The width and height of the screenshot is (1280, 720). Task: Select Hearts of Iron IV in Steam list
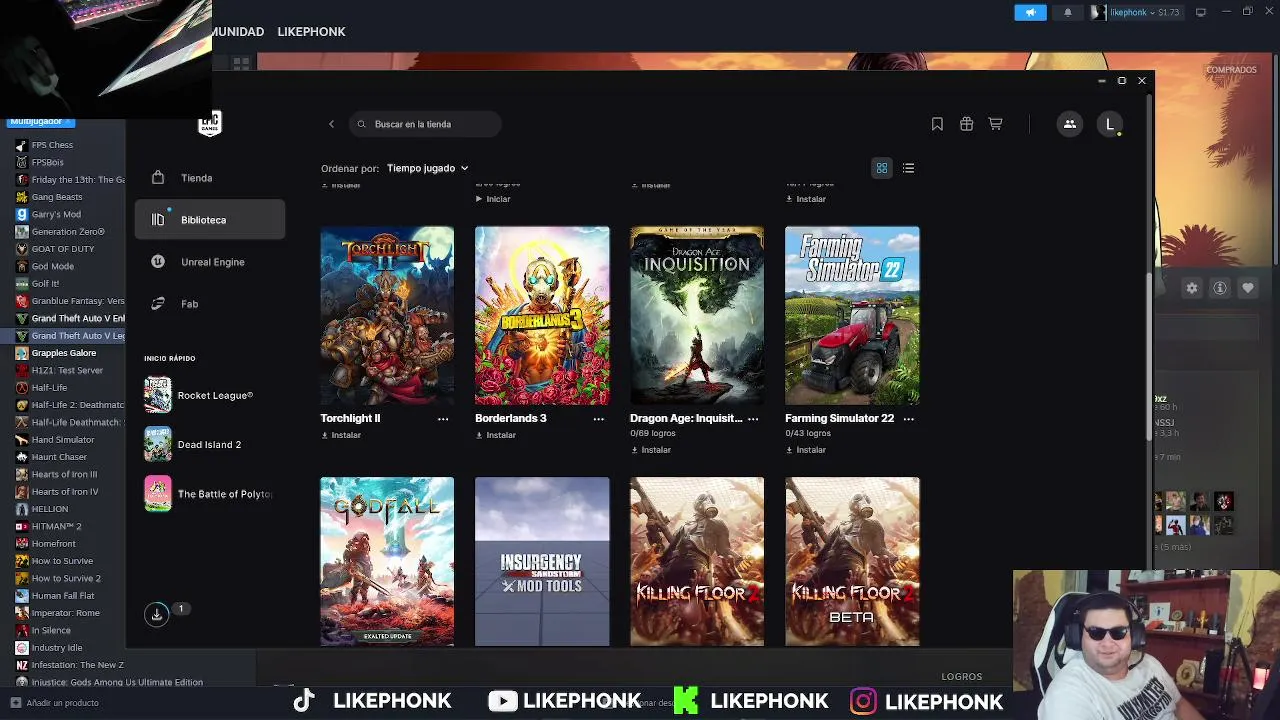[x=63, y=492]
